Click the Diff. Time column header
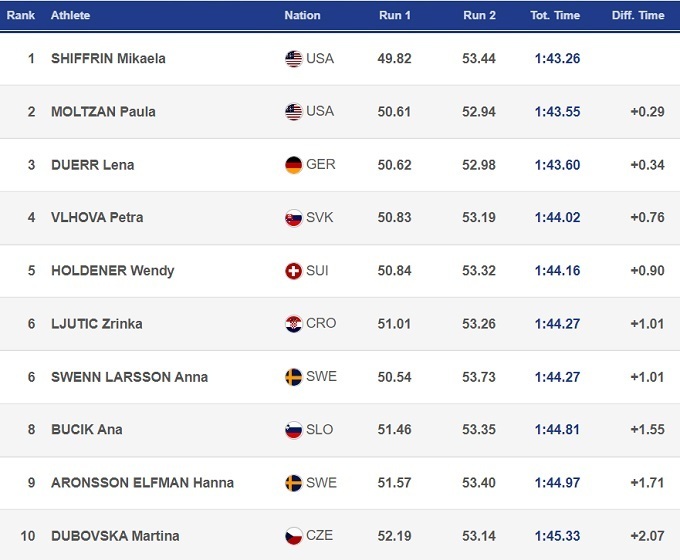Screen dimensions: 680x560 [x=638, y=15]
